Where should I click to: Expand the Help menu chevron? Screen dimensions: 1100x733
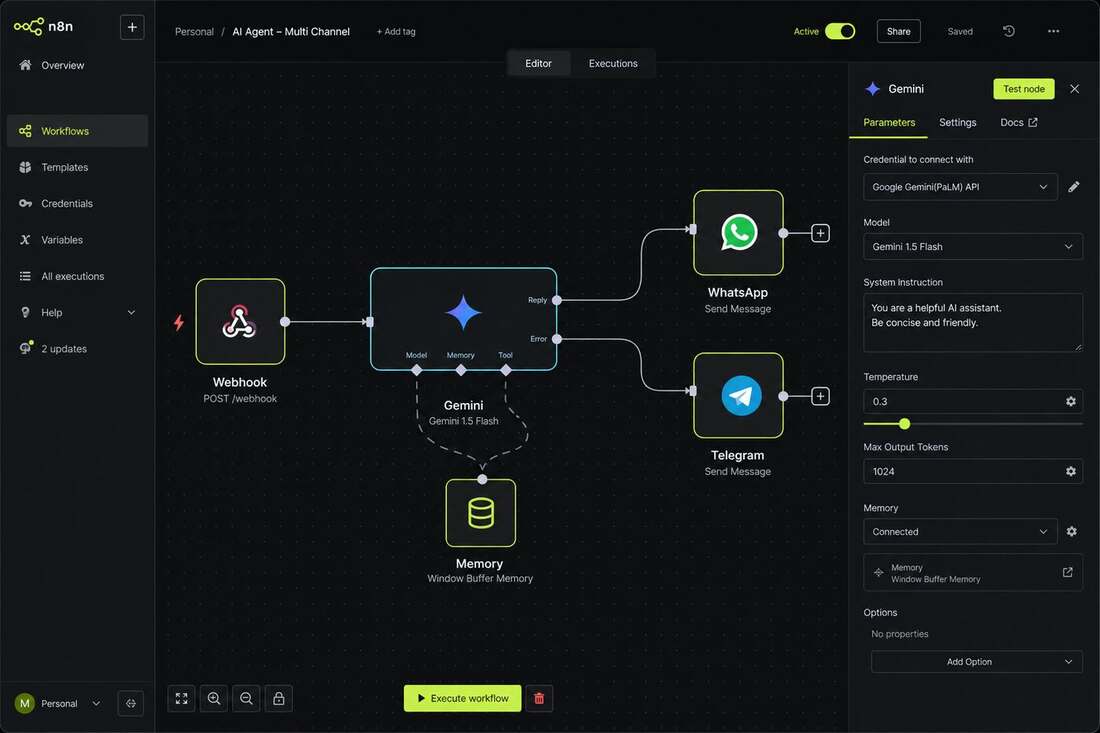click(131, 313)
